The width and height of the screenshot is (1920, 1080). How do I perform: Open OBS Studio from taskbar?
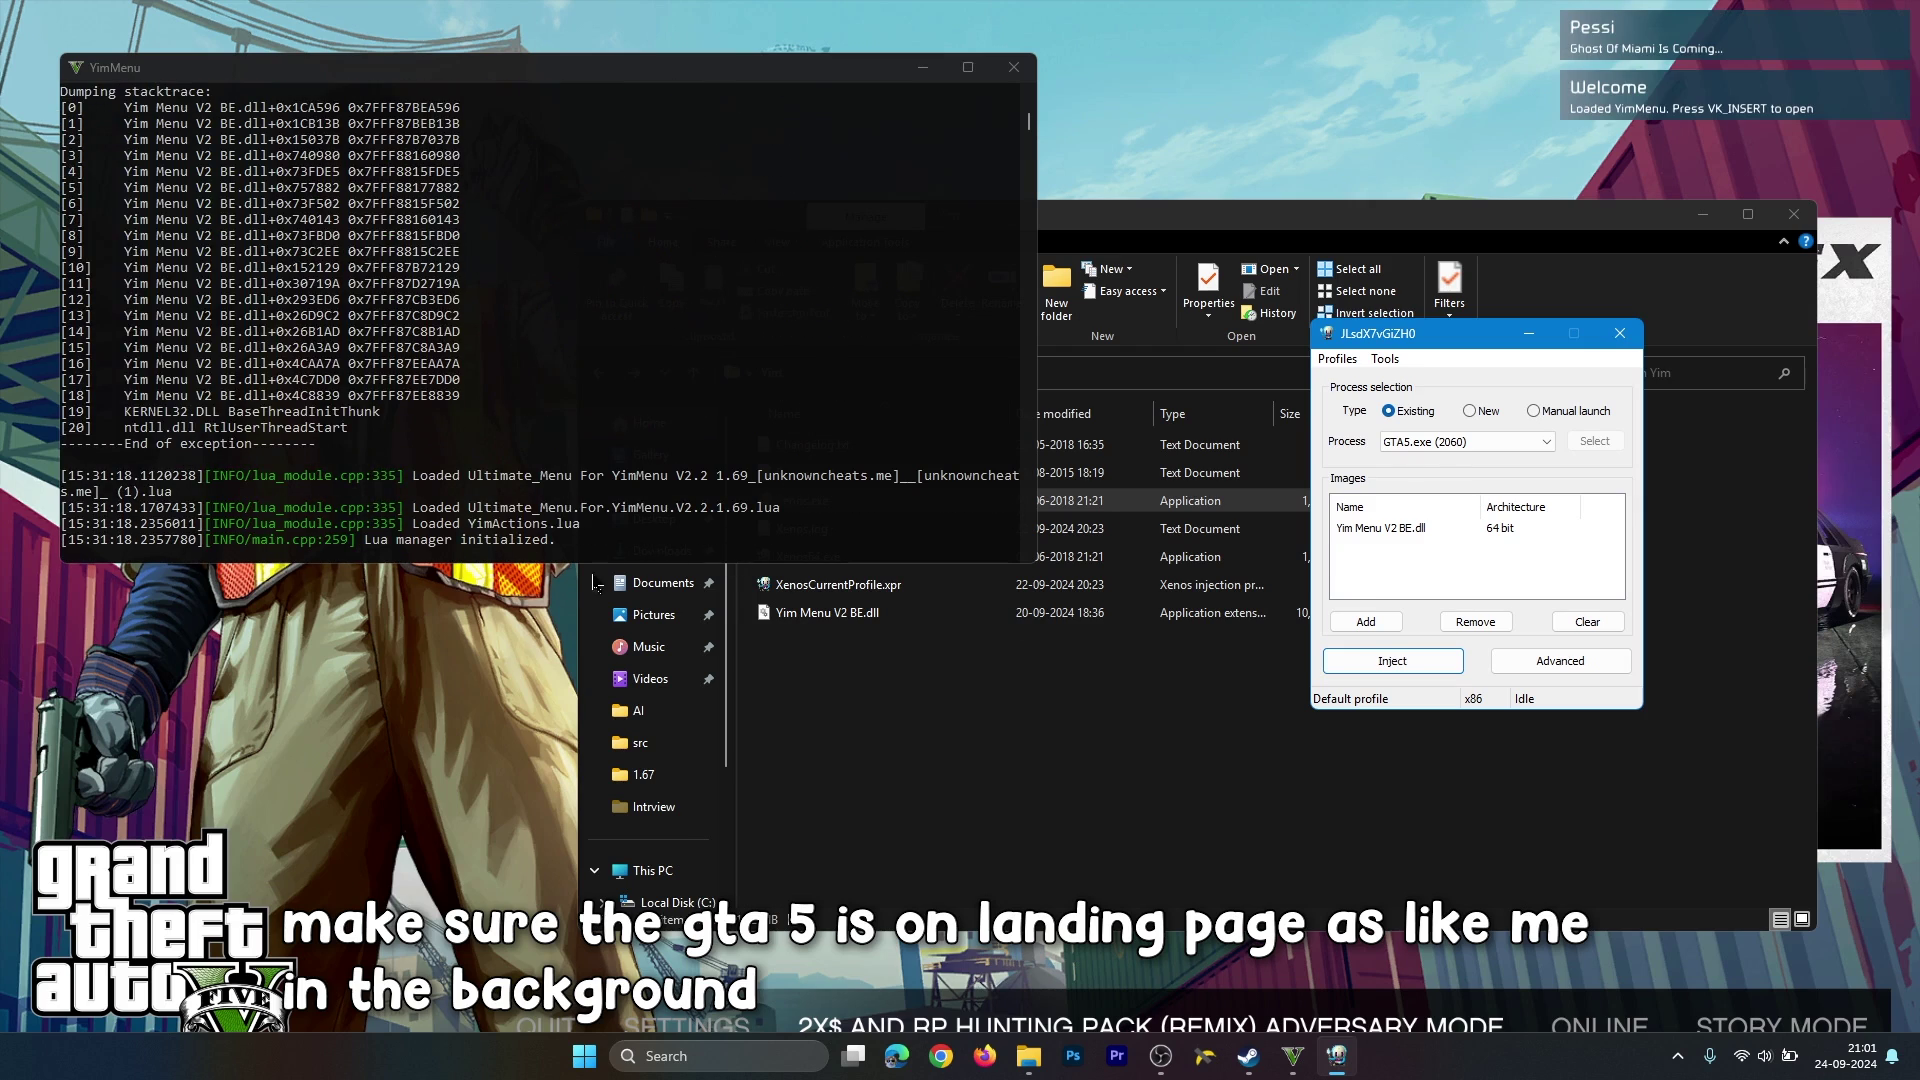coord(1161,1056)
